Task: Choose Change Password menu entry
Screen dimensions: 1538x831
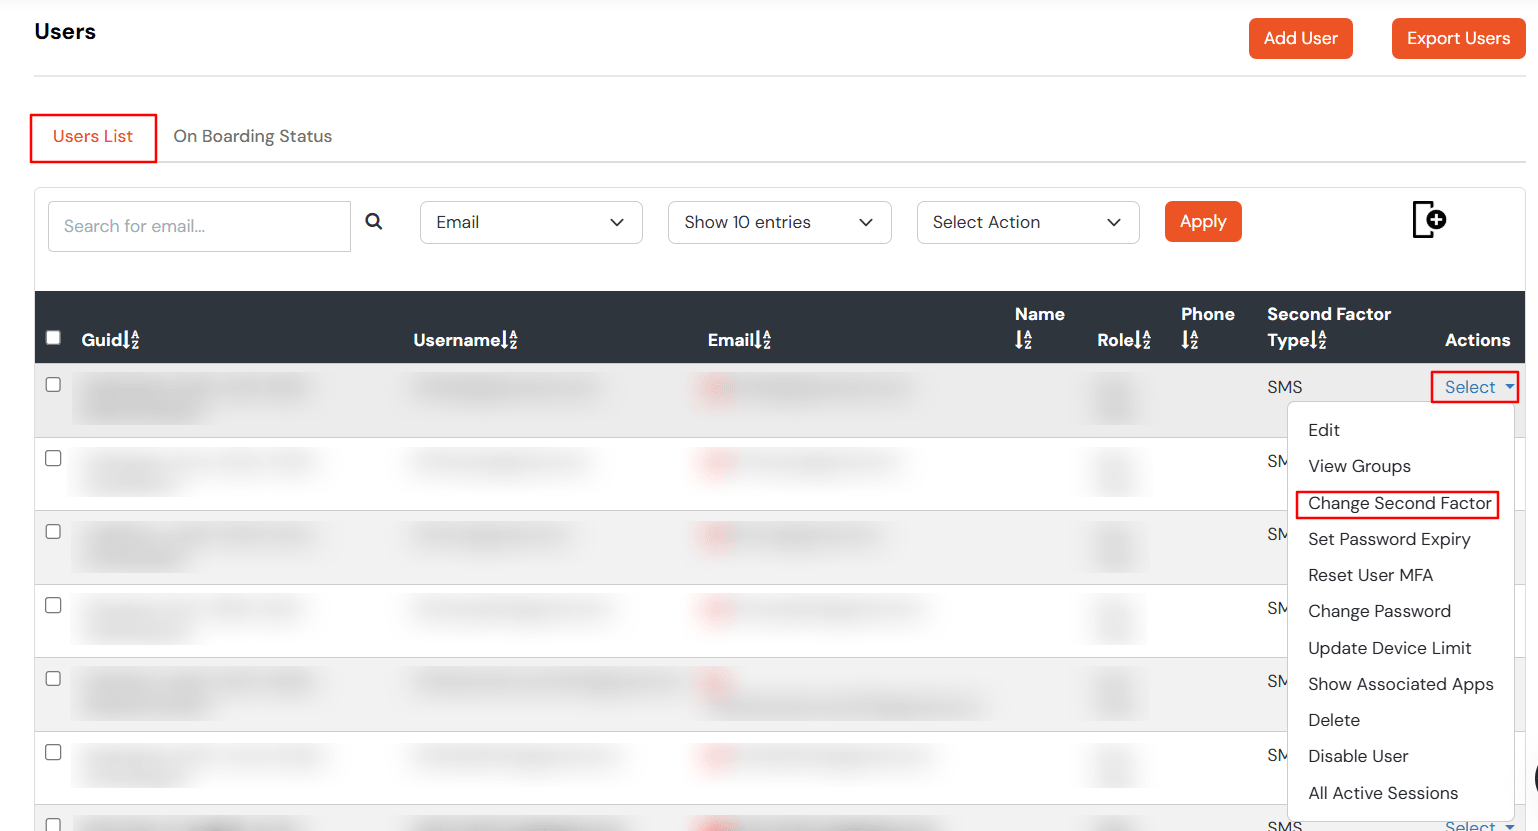Action: [x=1379, y=611]
